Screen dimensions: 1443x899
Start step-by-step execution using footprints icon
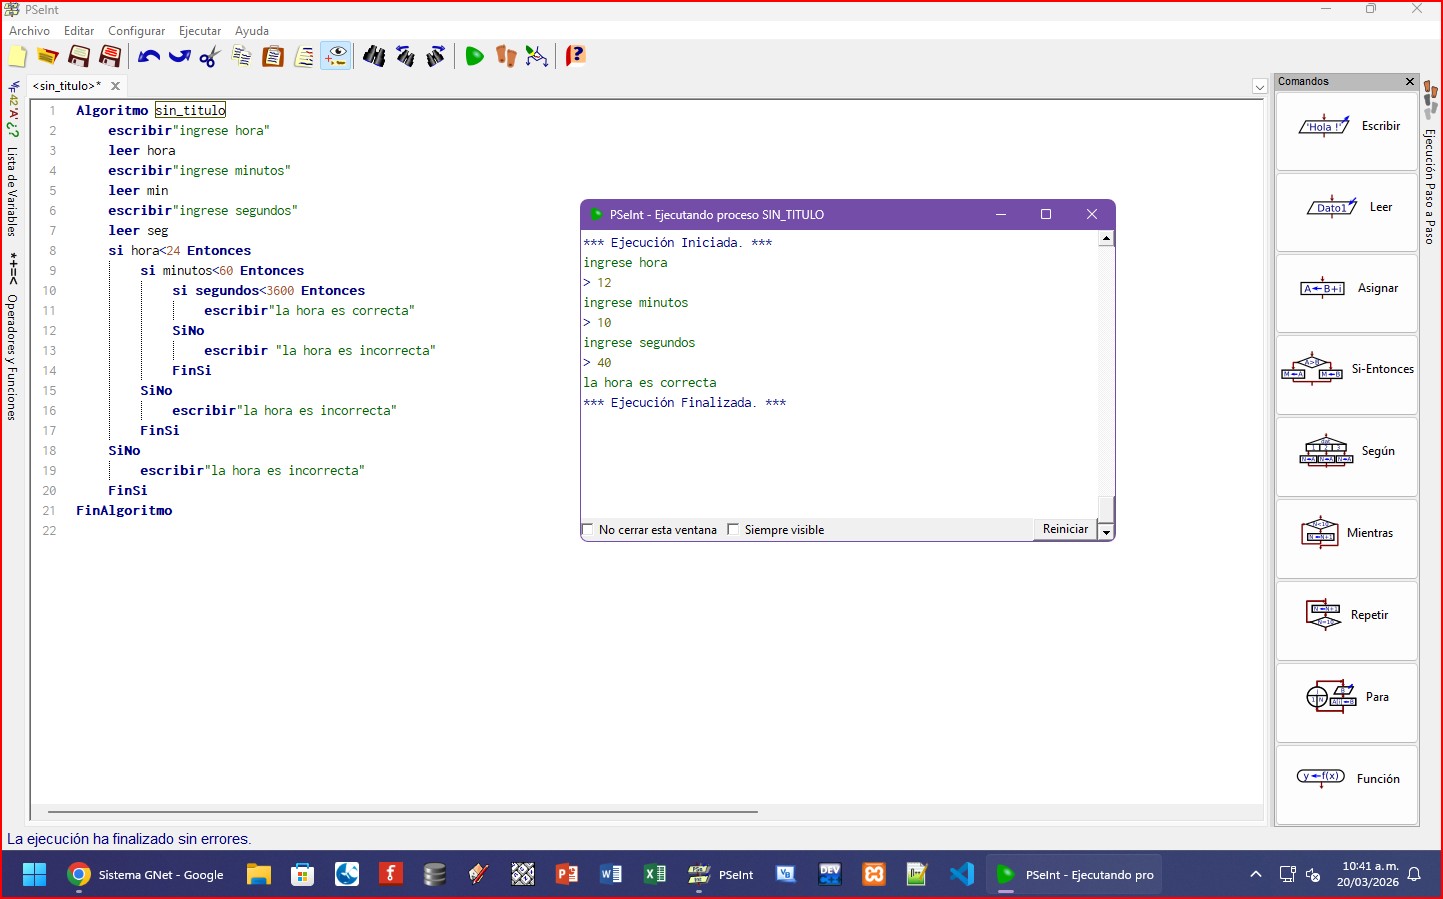pos(506,56)
